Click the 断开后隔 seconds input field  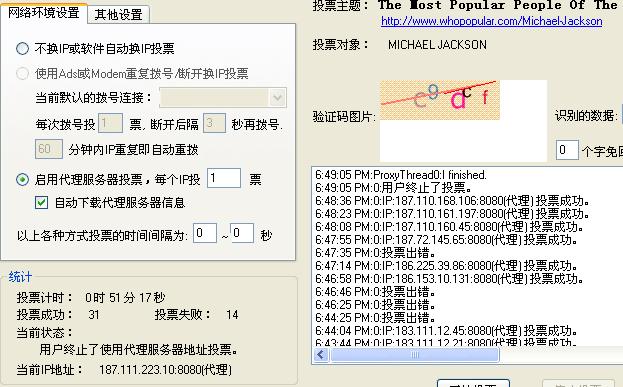point(215,123)
